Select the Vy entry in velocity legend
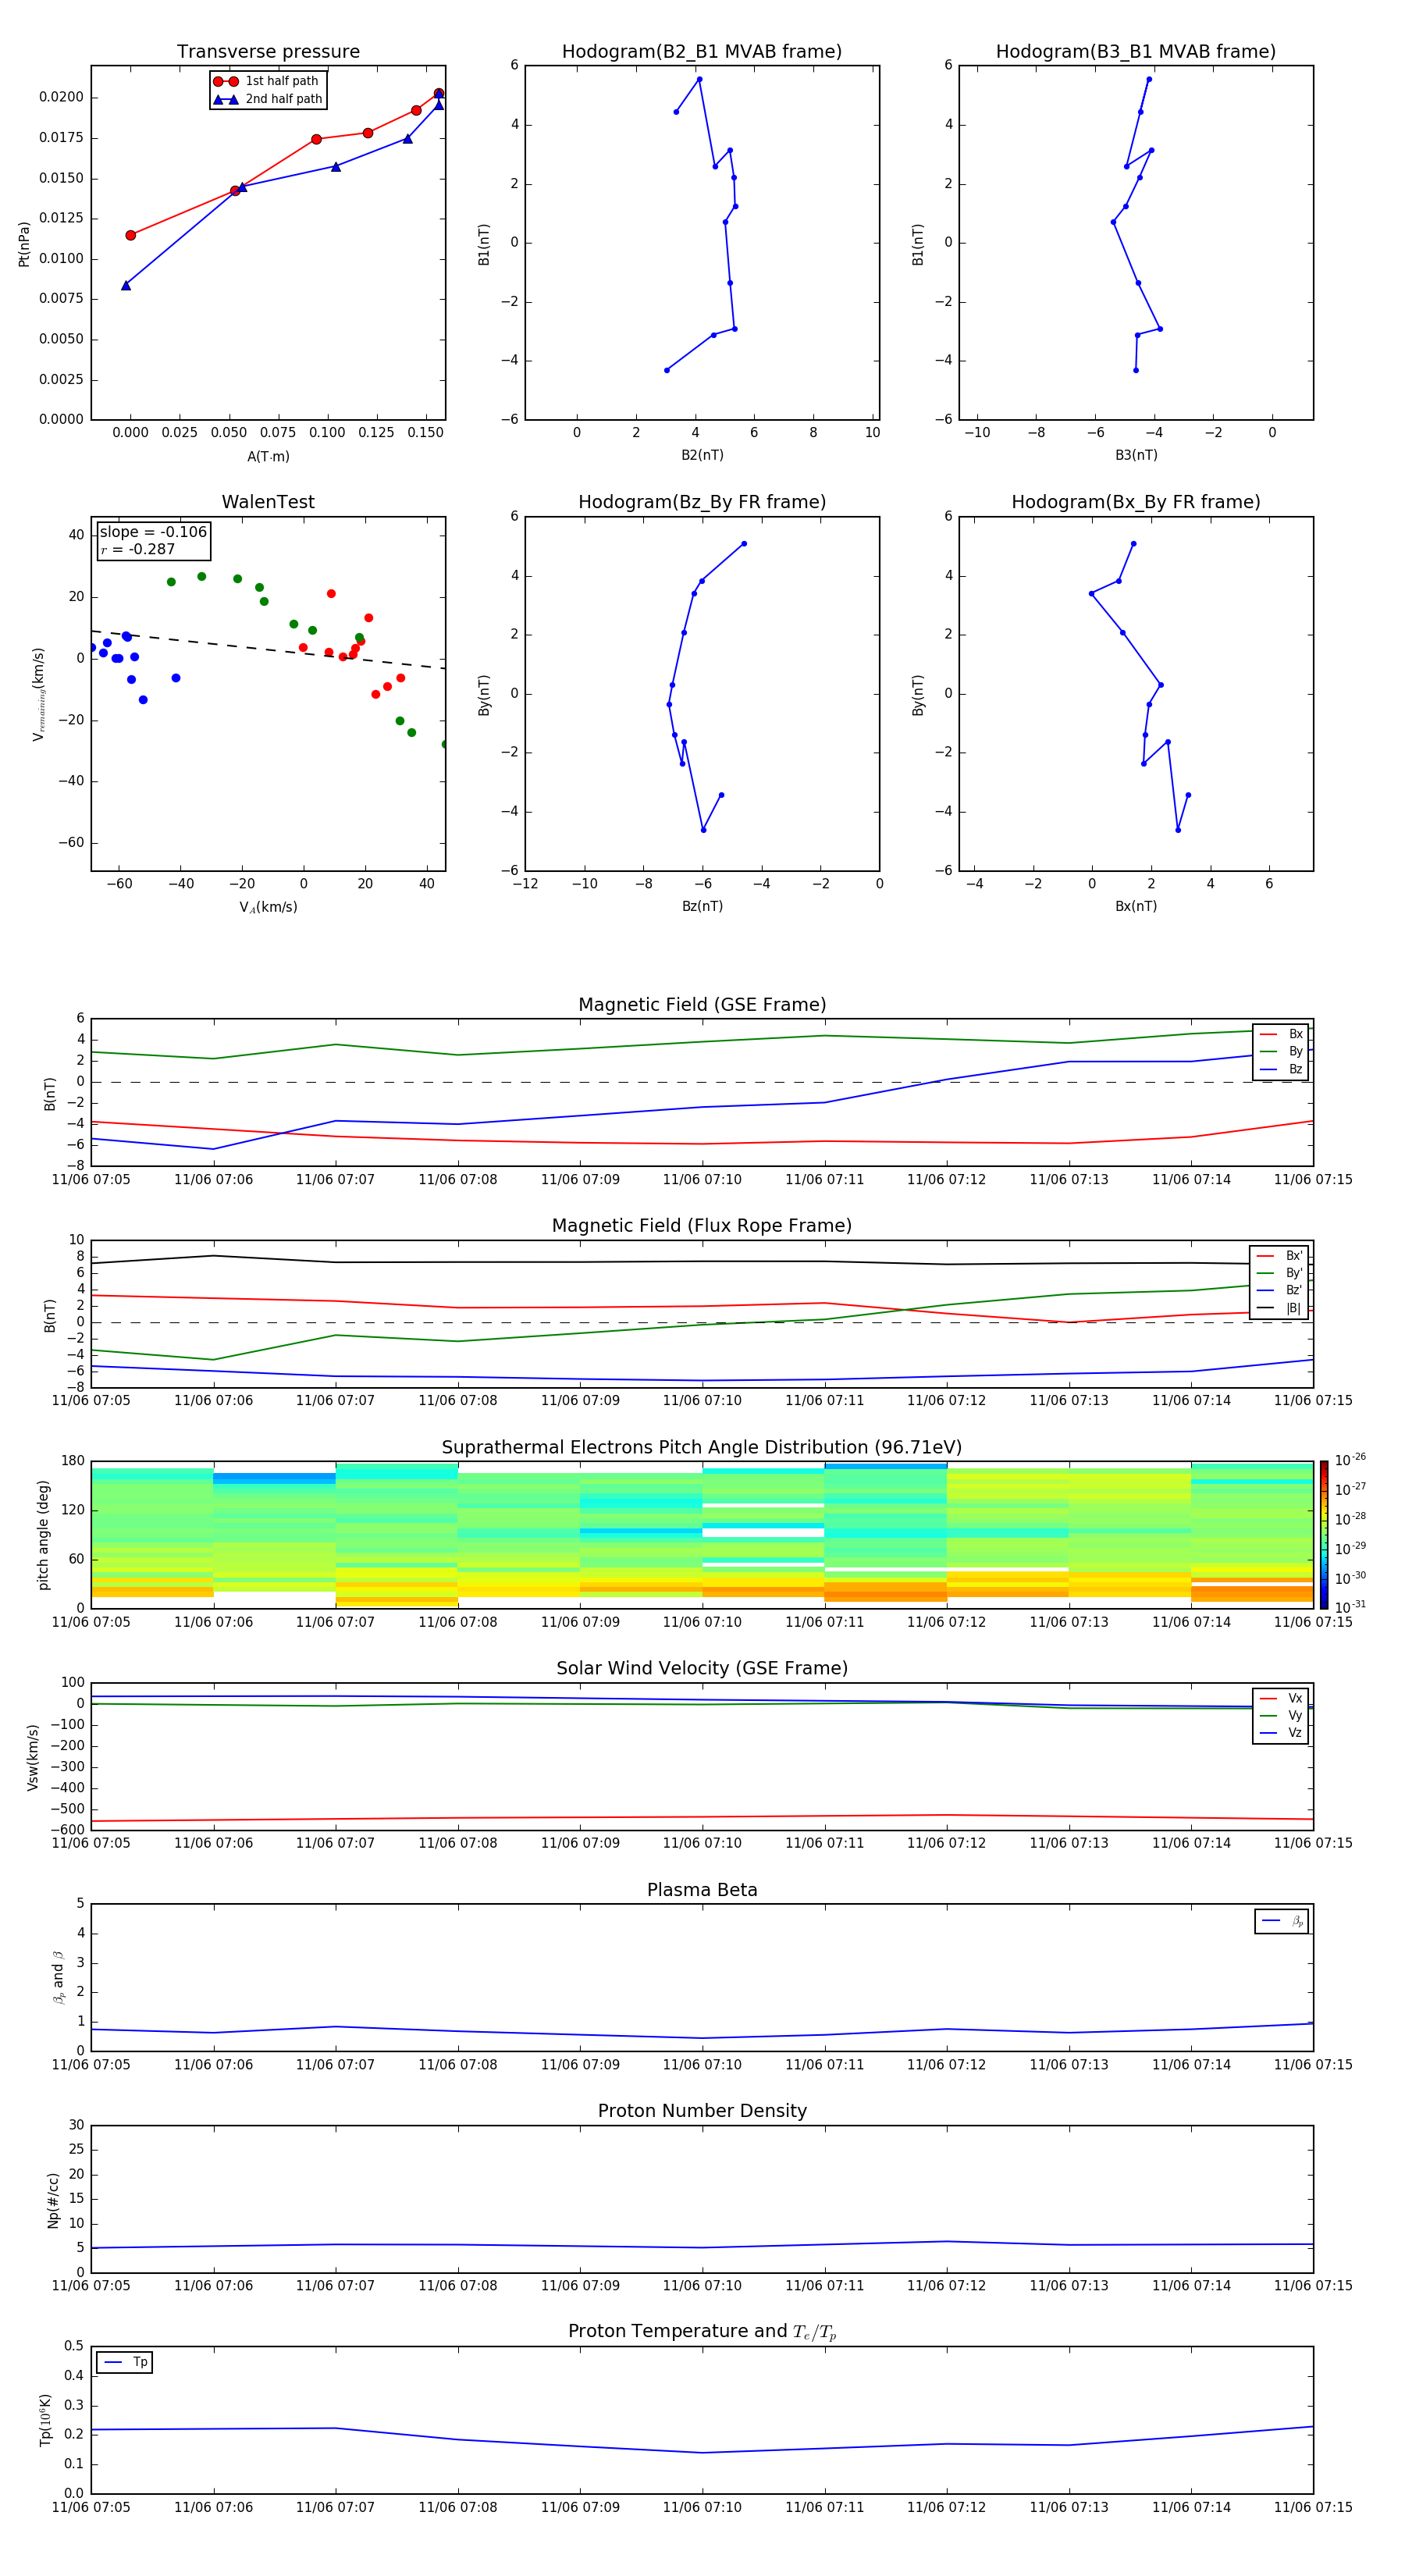This screenshot has width=1405, height=2576. pos(1281,1715)
